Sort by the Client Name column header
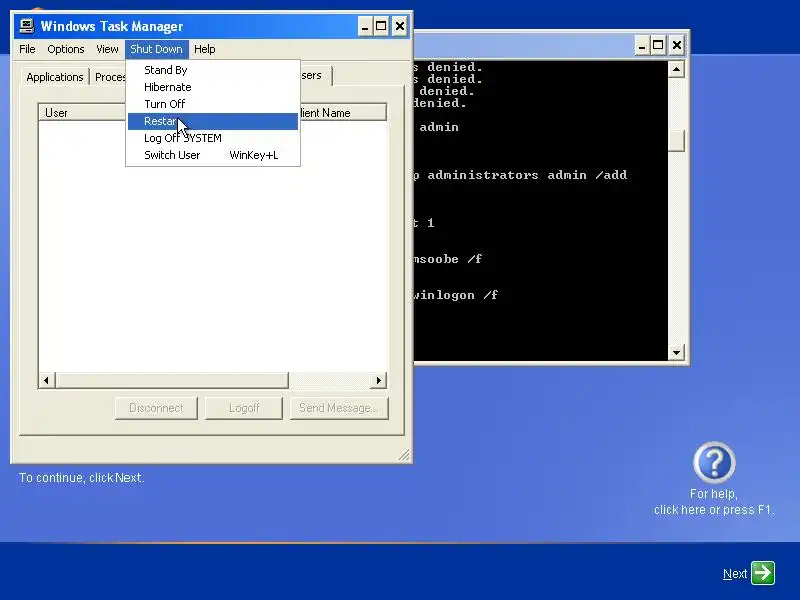The height and width of the screenshot is (600, 800). tap(342, 113)
